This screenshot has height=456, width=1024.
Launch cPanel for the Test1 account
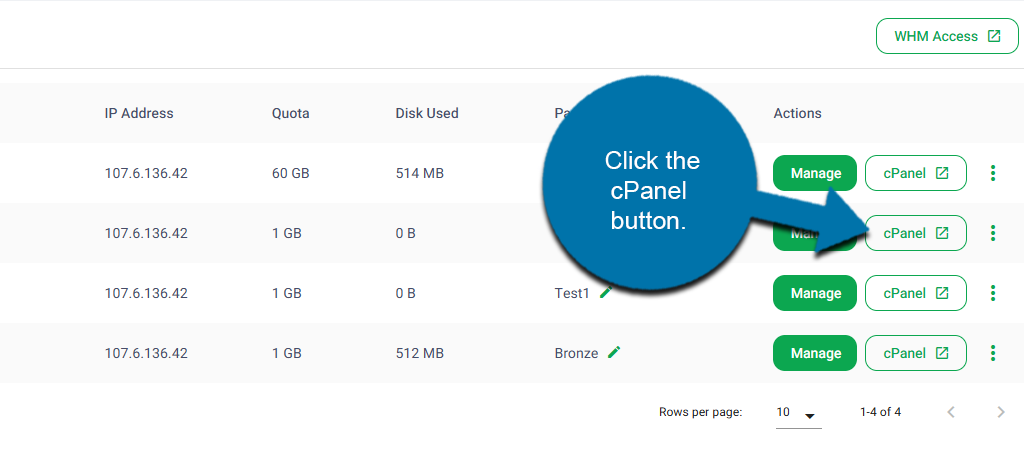tap(915, 293)
